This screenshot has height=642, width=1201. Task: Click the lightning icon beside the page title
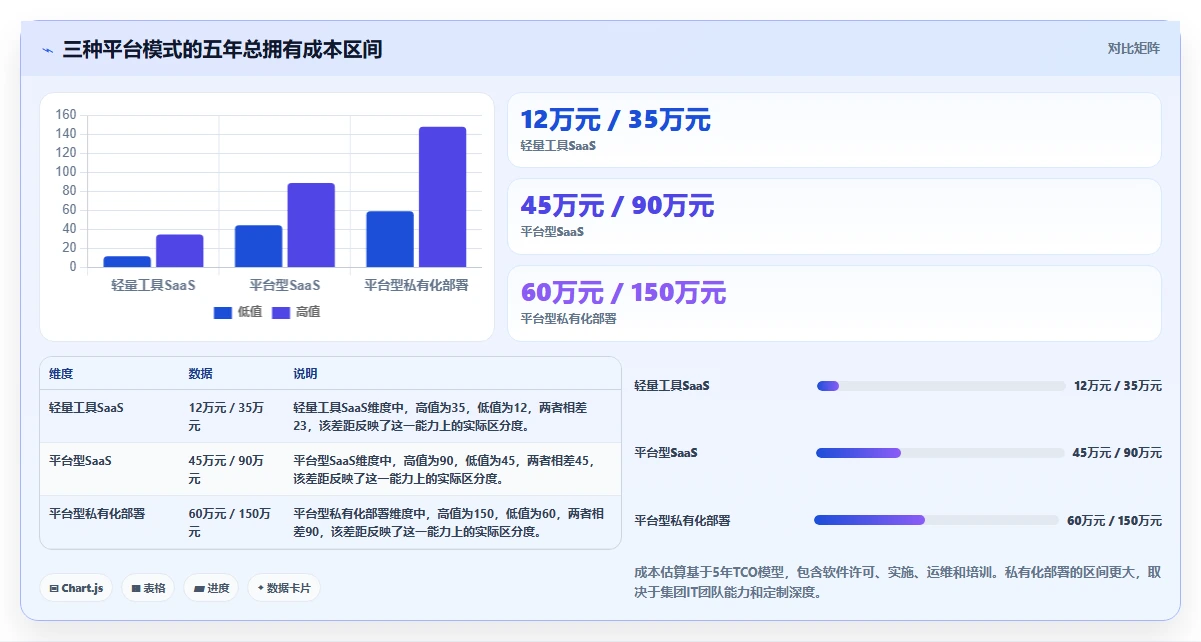48,50
